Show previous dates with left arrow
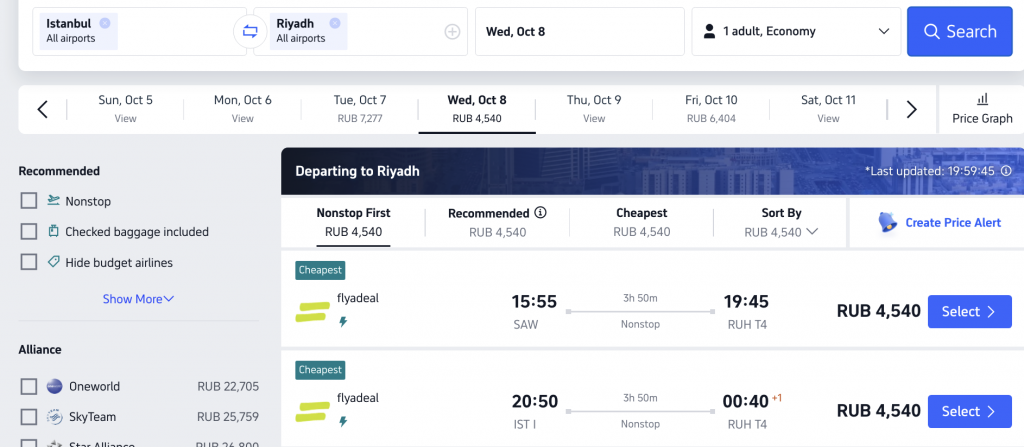The height and width of the screenshot is (447, 1024). coord(42,109)
